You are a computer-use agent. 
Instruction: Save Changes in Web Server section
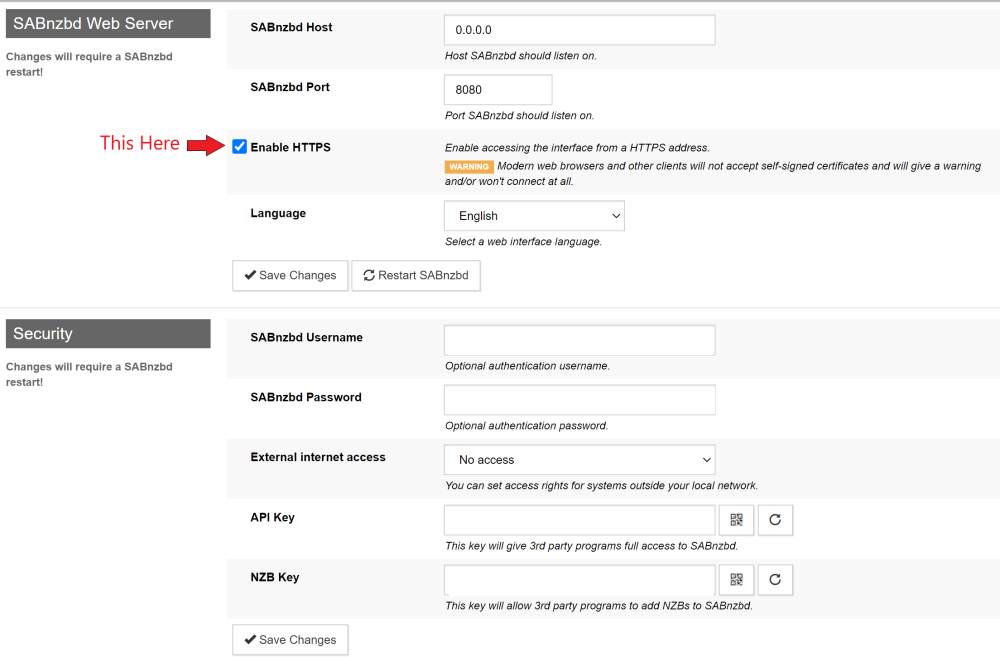coord(290,276)
